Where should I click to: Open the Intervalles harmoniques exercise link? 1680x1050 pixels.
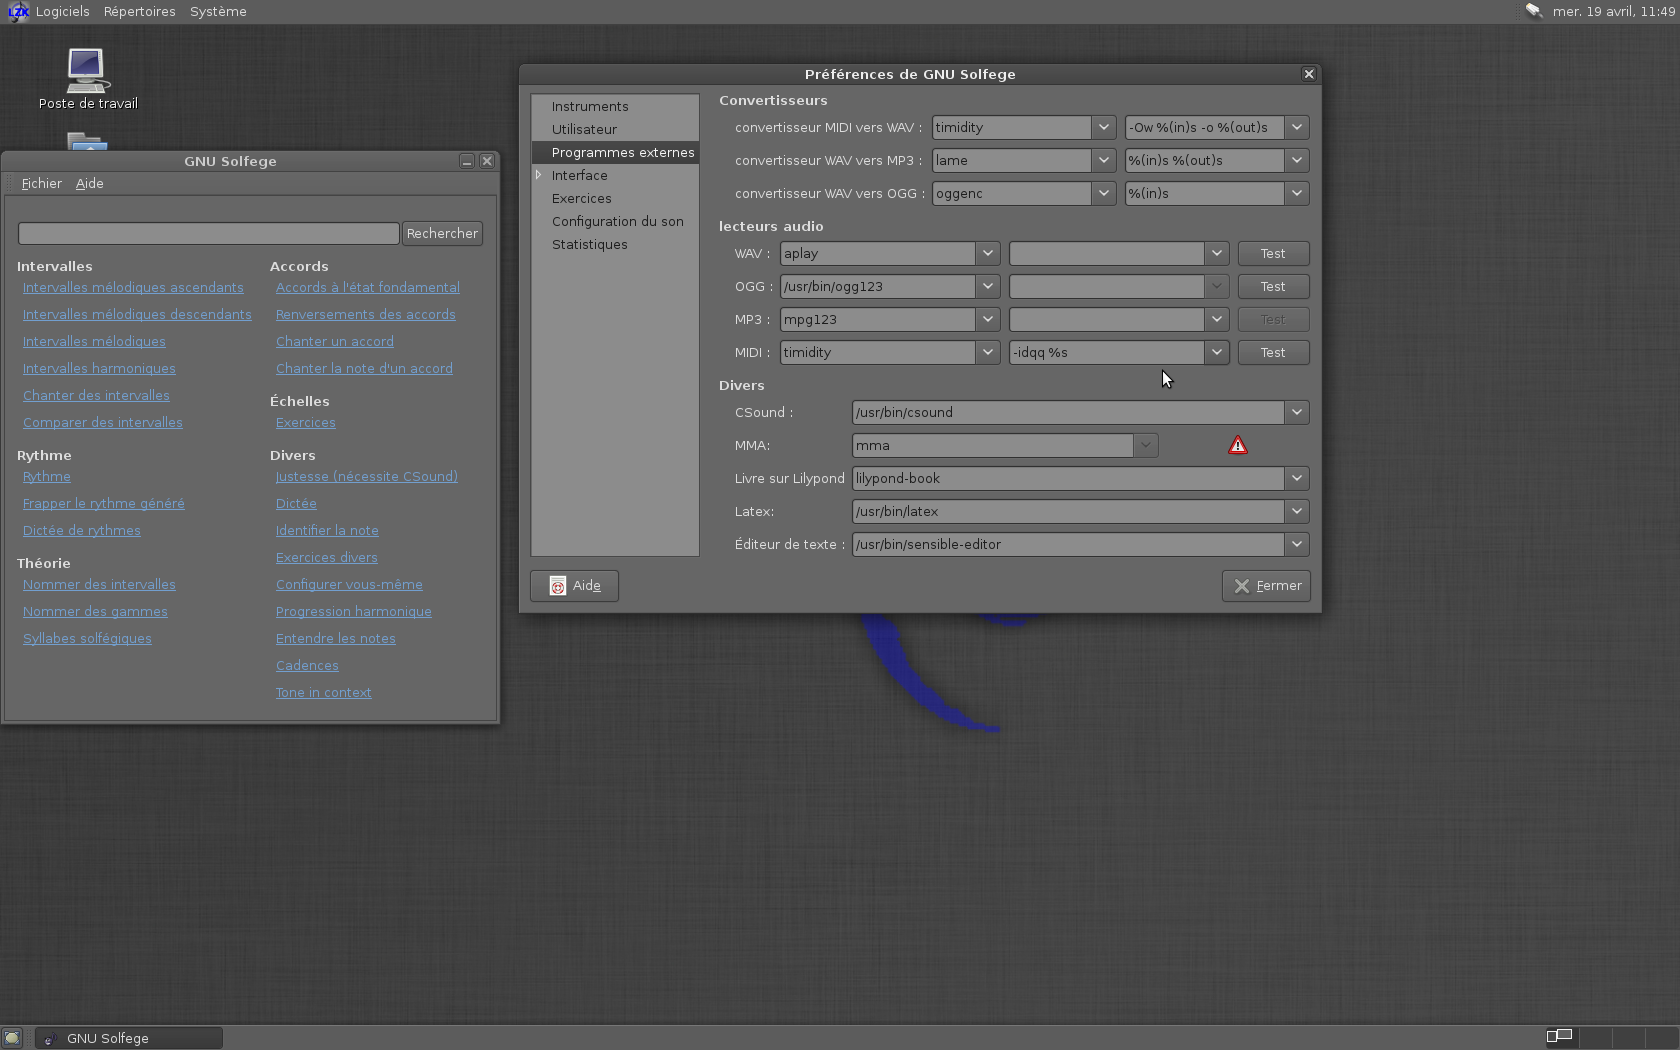99,368
